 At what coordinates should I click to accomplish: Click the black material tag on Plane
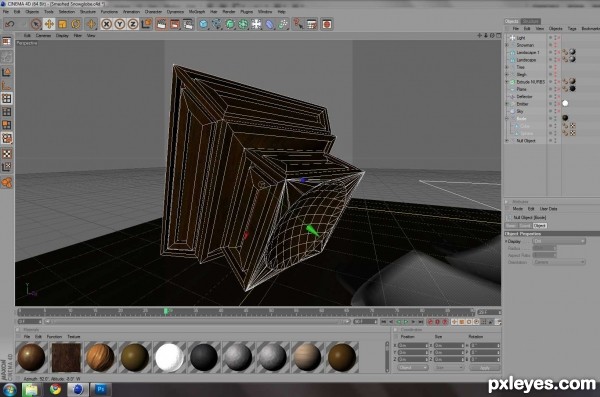(x=572, y=89)
